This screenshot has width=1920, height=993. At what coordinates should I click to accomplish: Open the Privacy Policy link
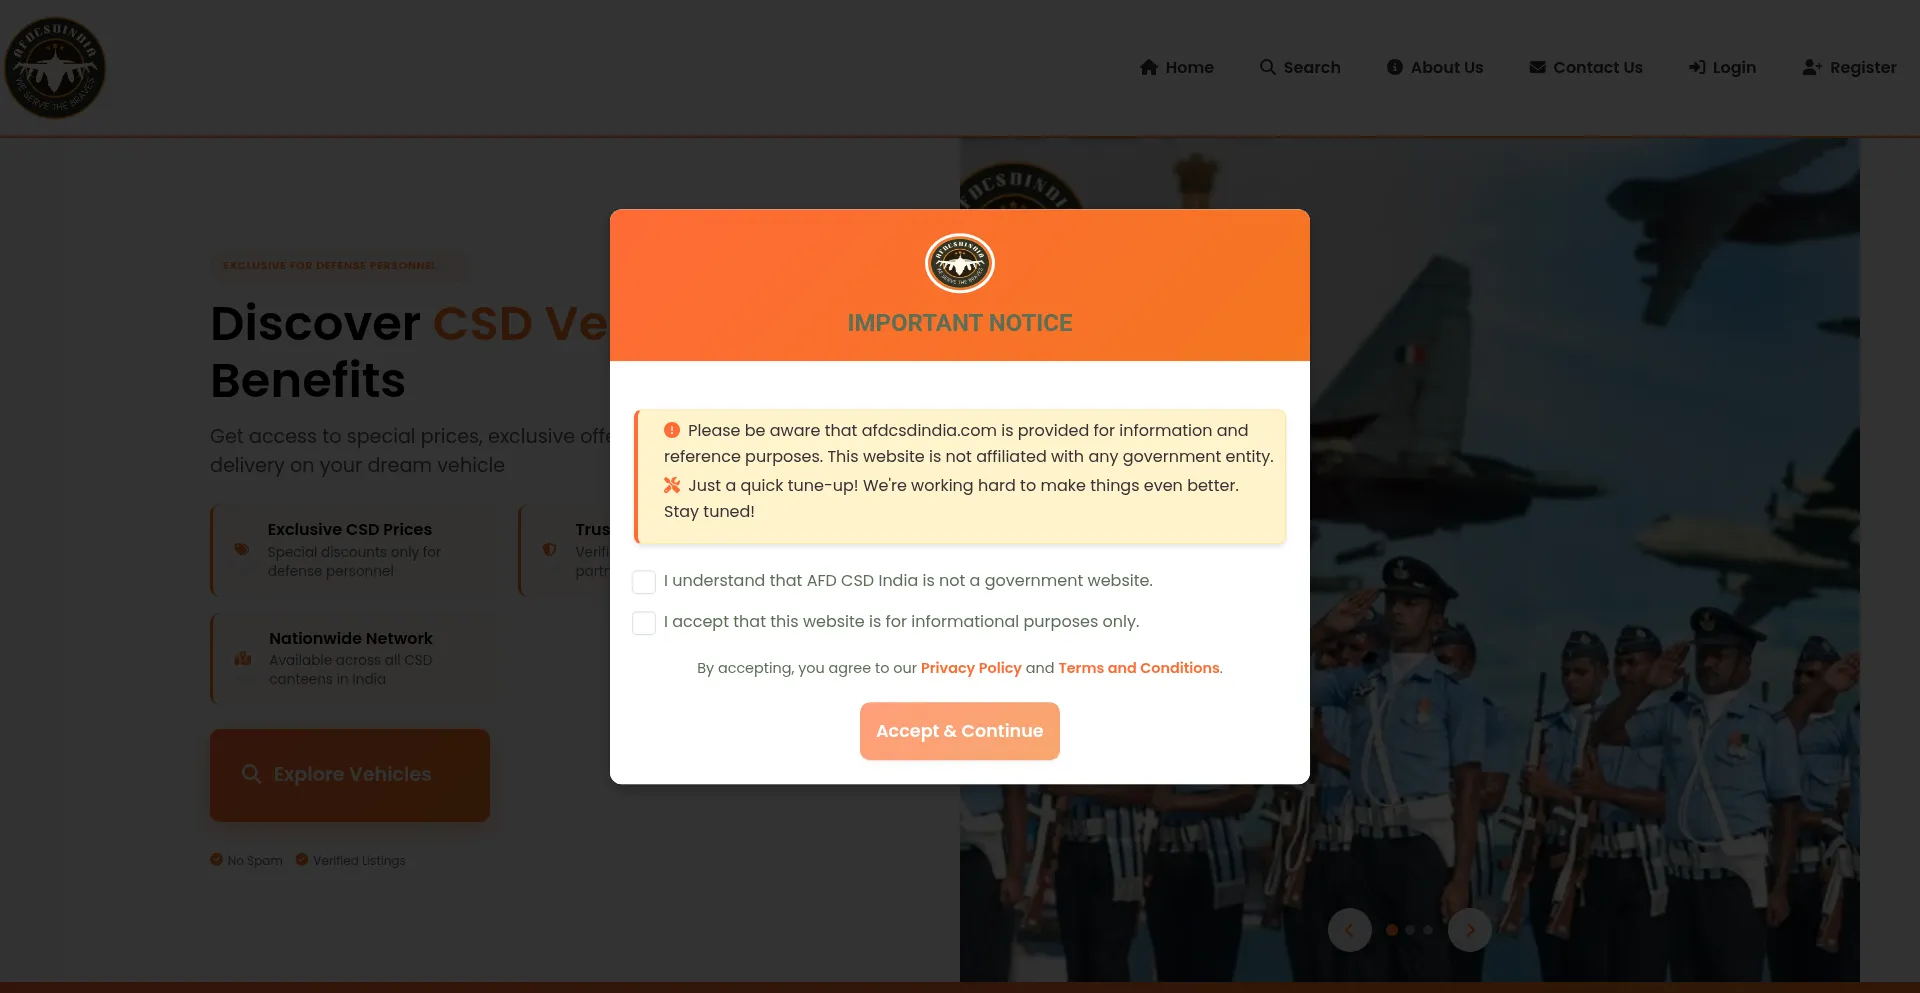coord(971,668)
